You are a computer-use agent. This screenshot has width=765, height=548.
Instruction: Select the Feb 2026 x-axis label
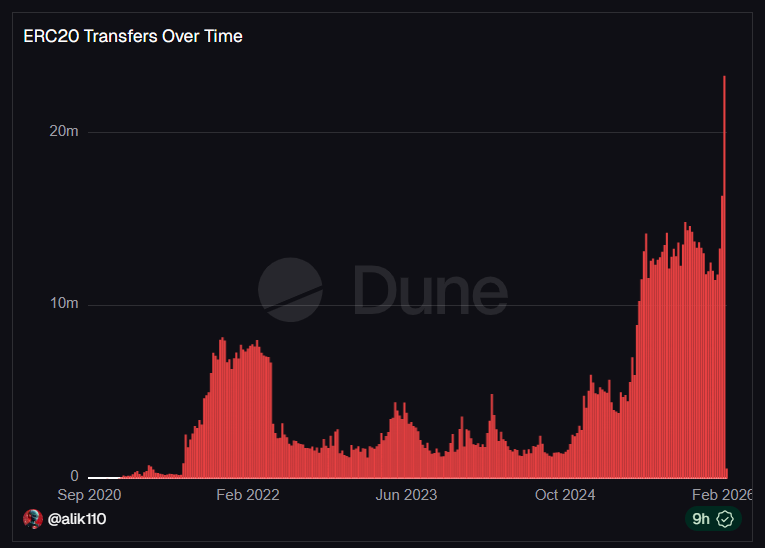pyautogui.click(x=722, y=495)
